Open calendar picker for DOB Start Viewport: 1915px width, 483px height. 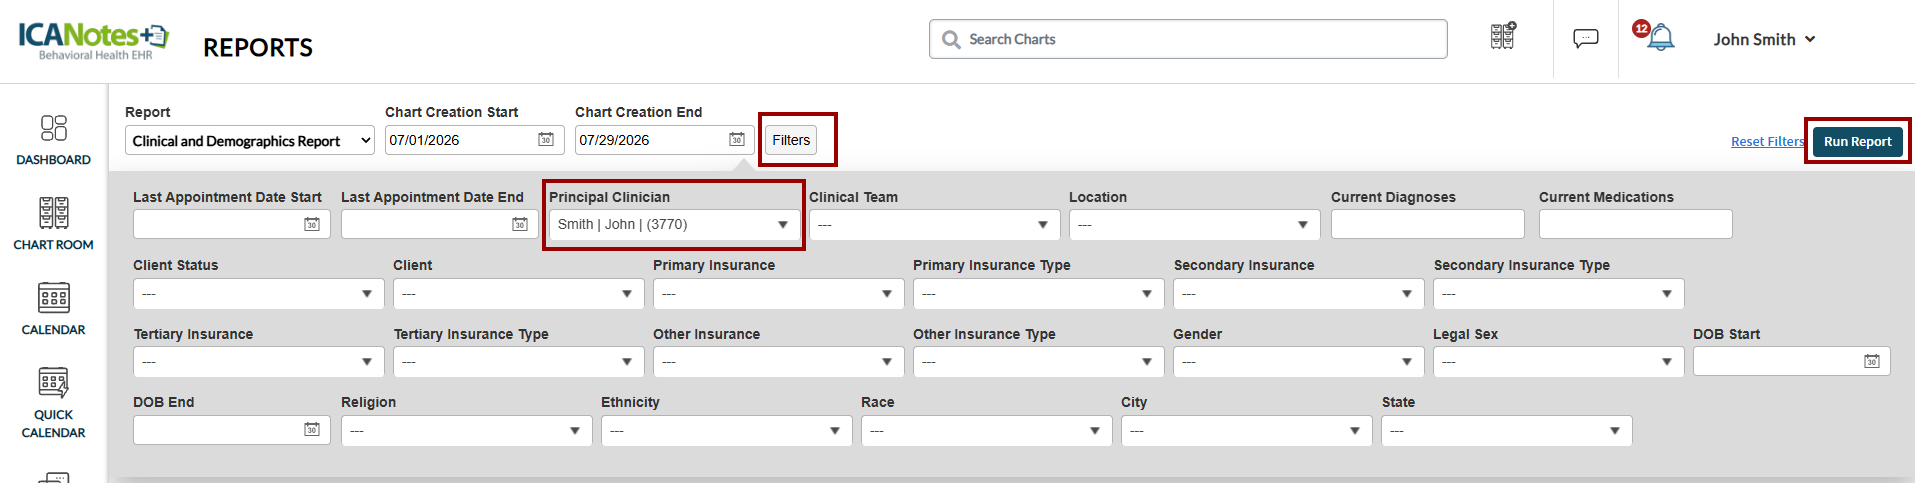[1872, 361]
